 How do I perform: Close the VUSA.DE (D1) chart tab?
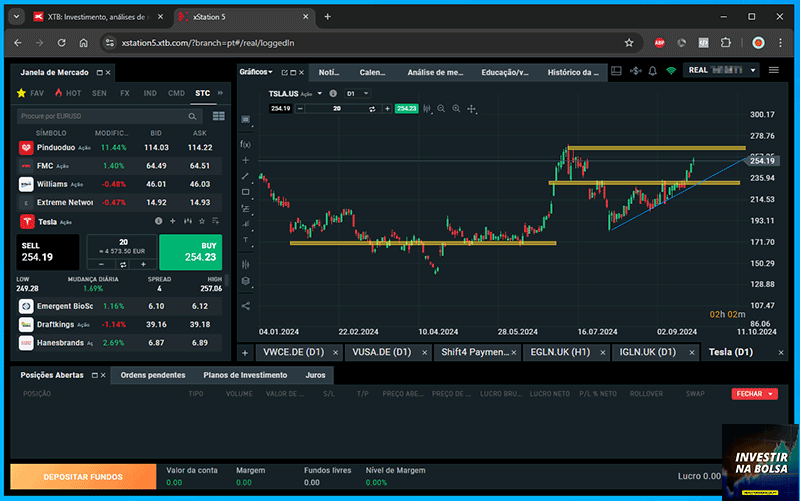click(x=424, y=353)
